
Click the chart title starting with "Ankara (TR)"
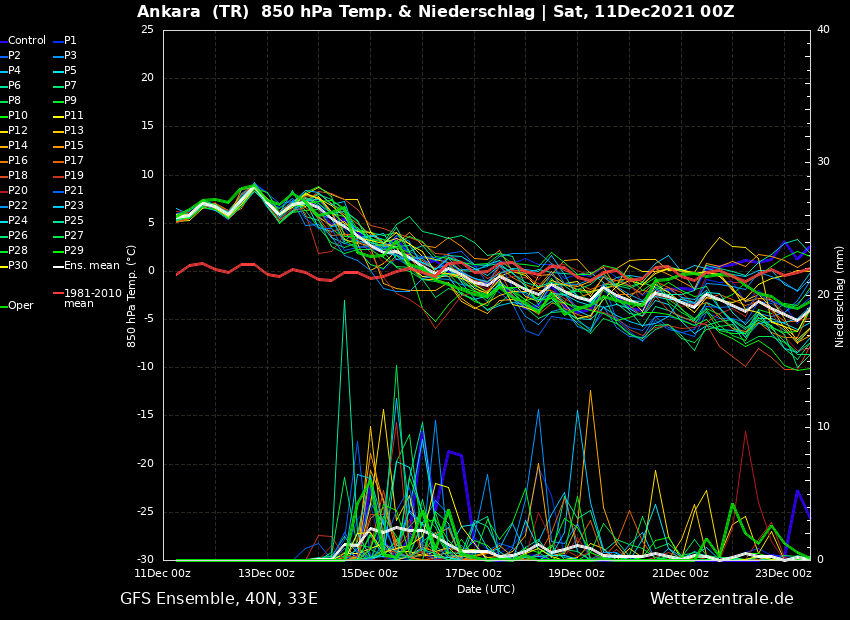(435, 11)
